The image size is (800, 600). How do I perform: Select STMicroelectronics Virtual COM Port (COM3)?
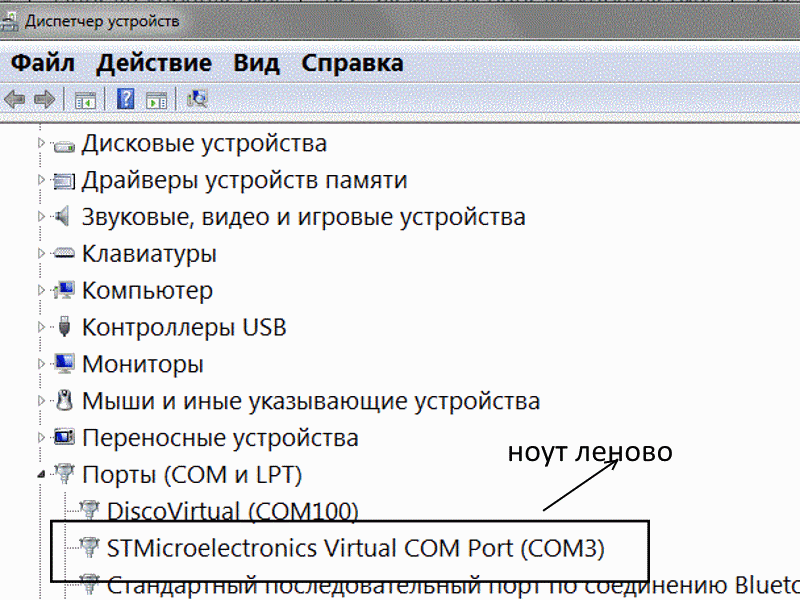[356, 548]
